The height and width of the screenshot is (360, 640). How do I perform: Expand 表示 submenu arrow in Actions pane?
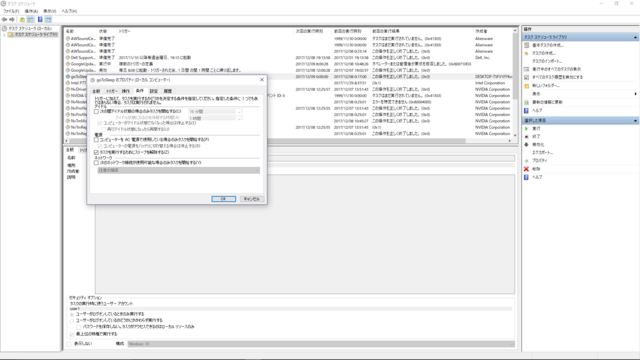tap(636, 94)
